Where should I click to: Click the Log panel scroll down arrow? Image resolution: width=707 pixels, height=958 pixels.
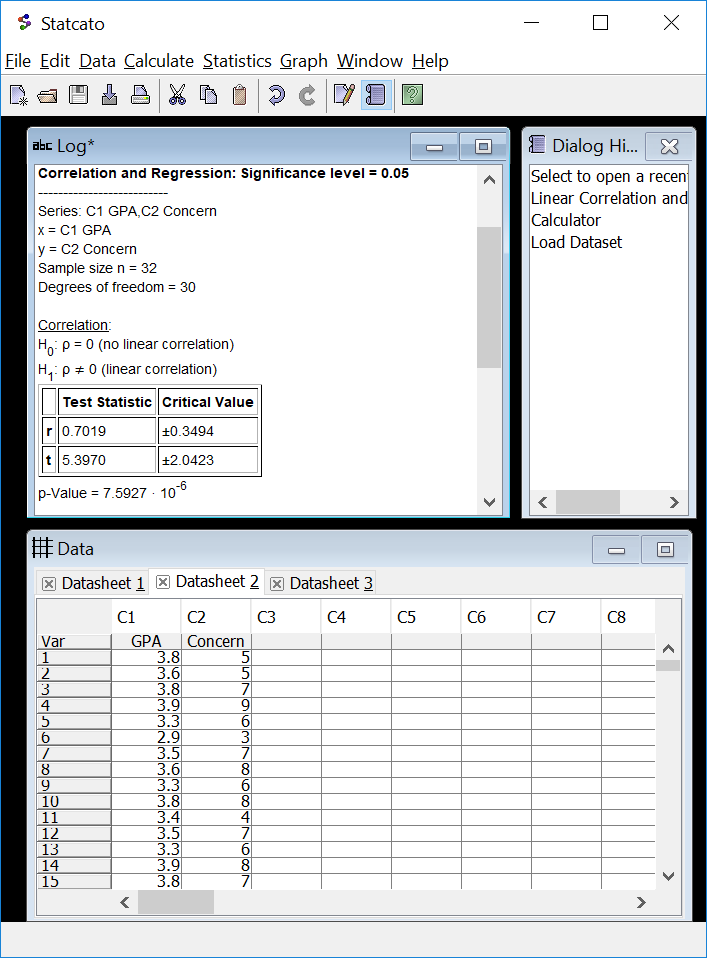coord(489,502)
